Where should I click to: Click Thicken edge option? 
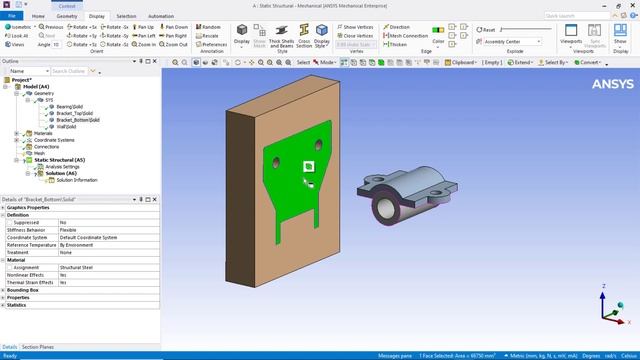395,44
